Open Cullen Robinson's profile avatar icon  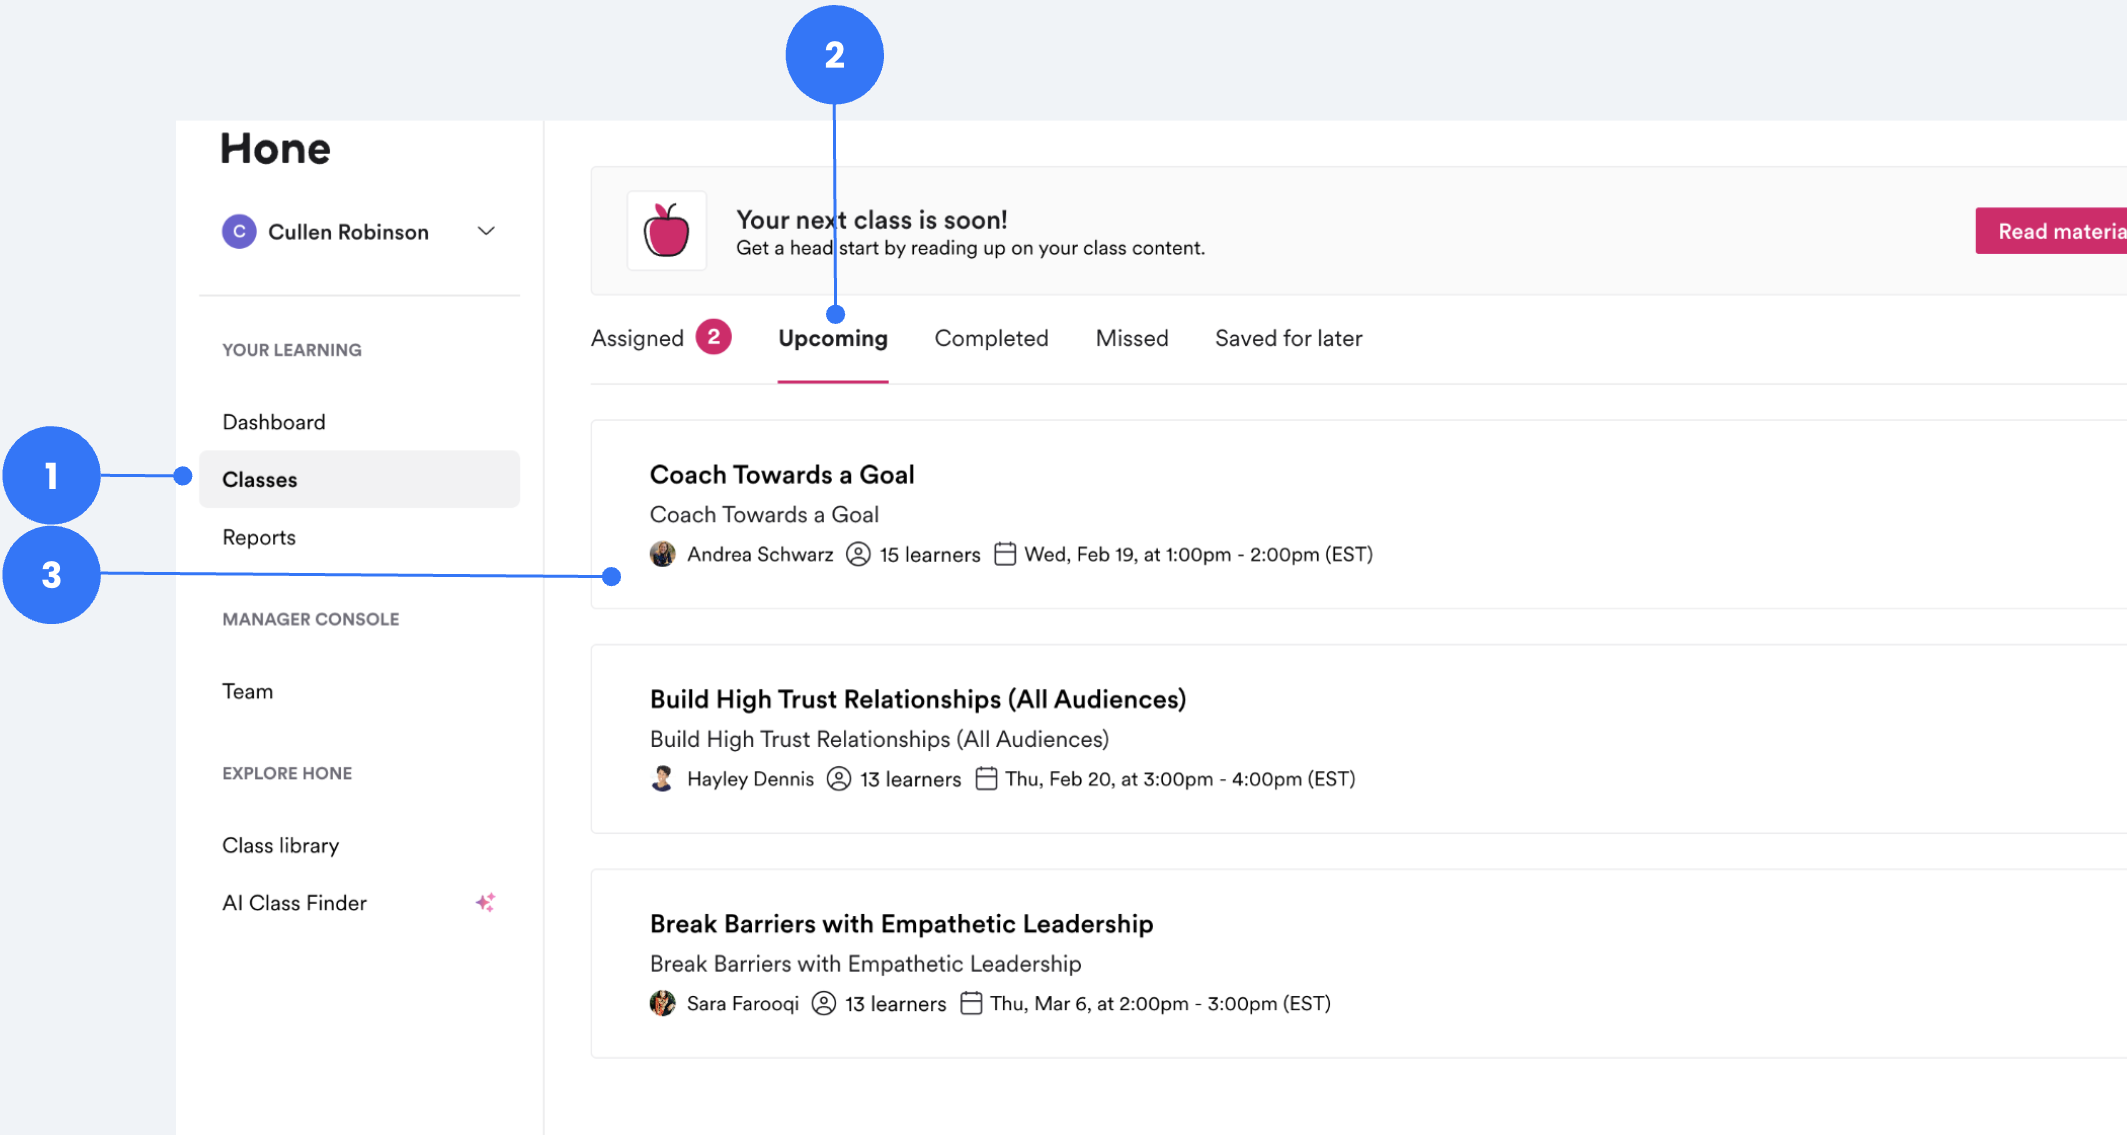click(x=238, y=231)
